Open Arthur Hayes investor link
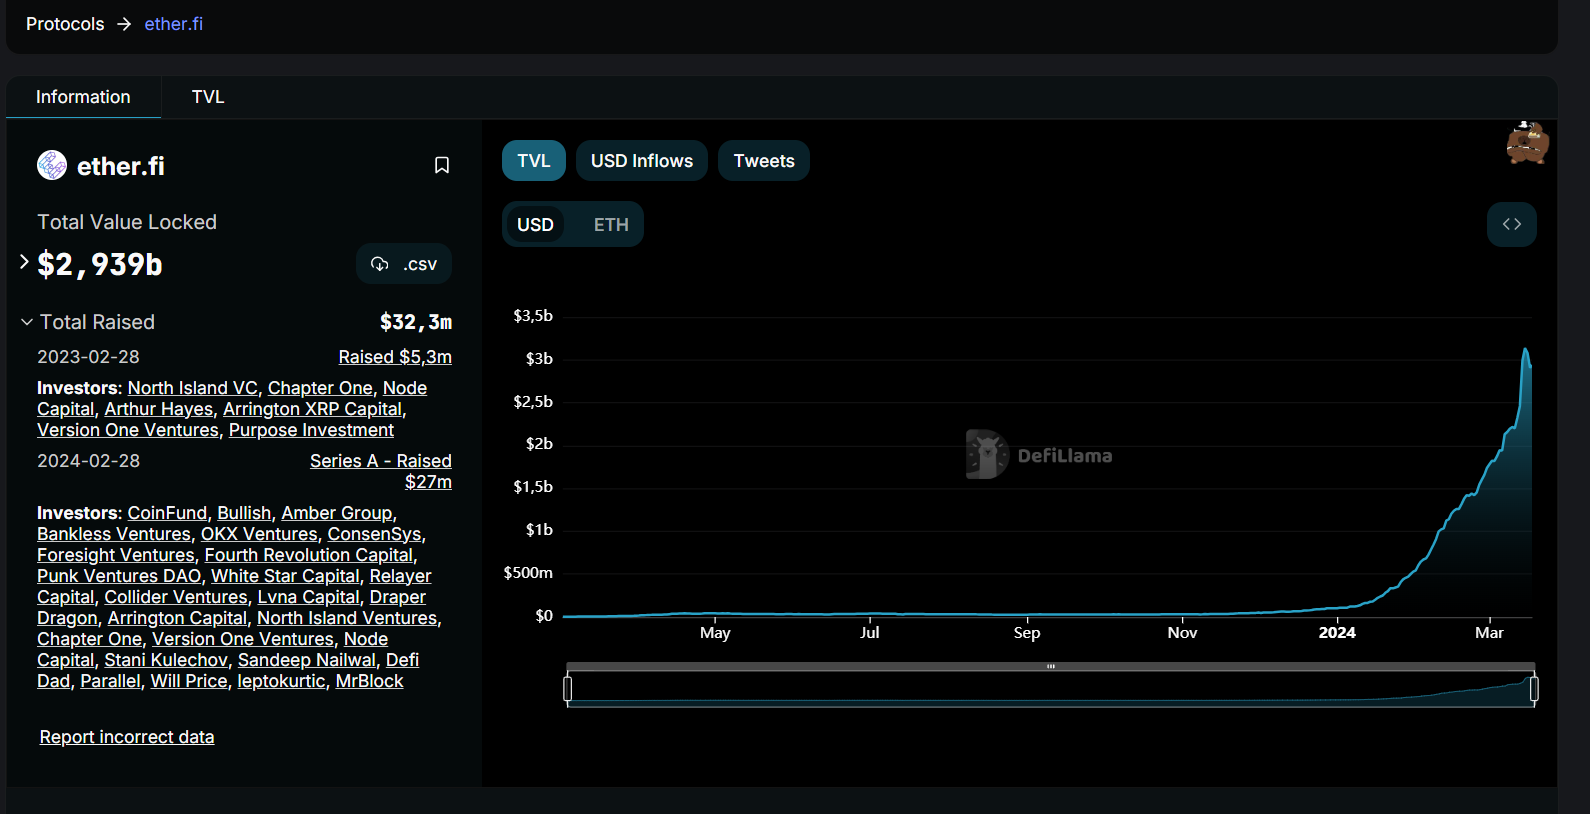 pos(159,409)
